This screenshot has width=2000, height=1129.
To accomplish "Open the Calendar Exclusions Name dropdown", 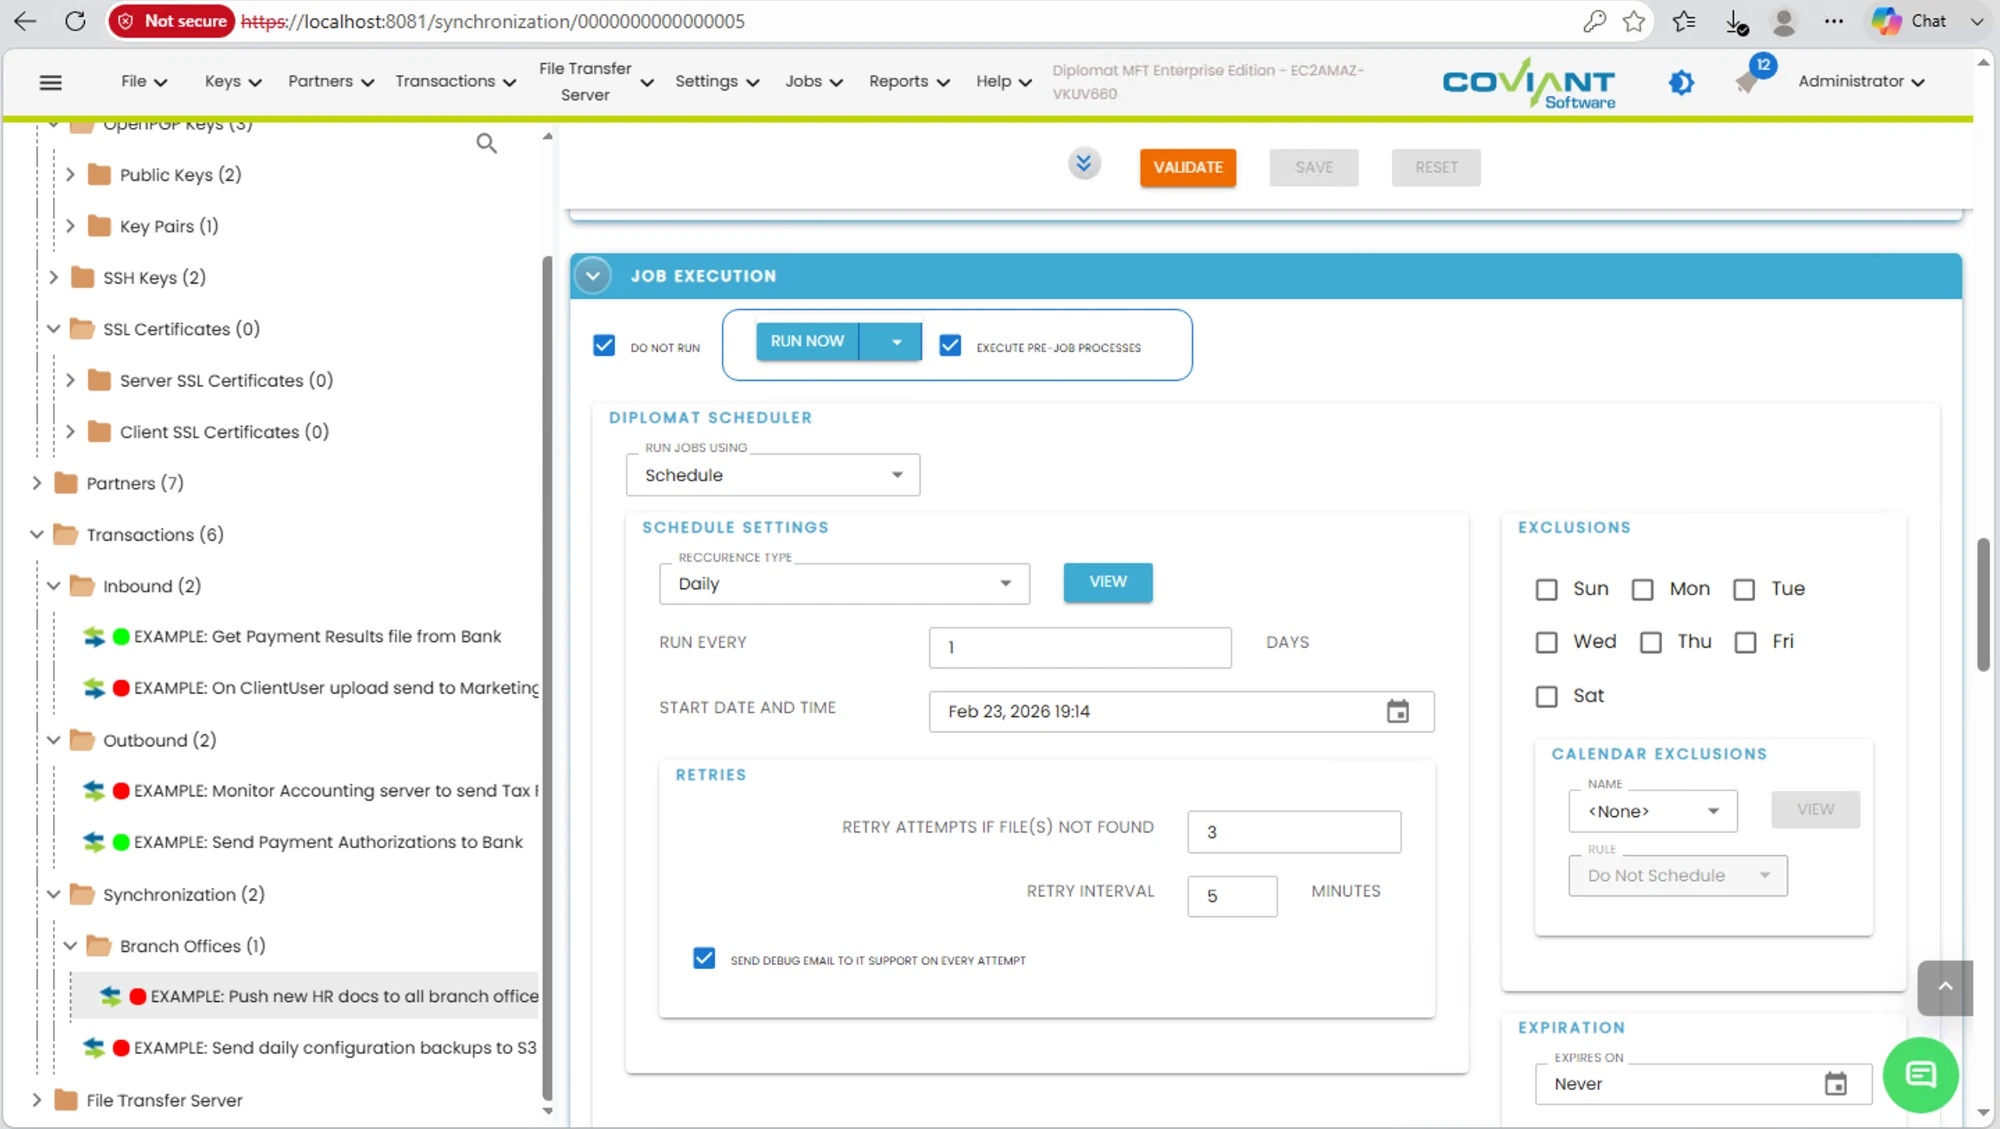I will pyautogui.click(x=1652, y=811).
